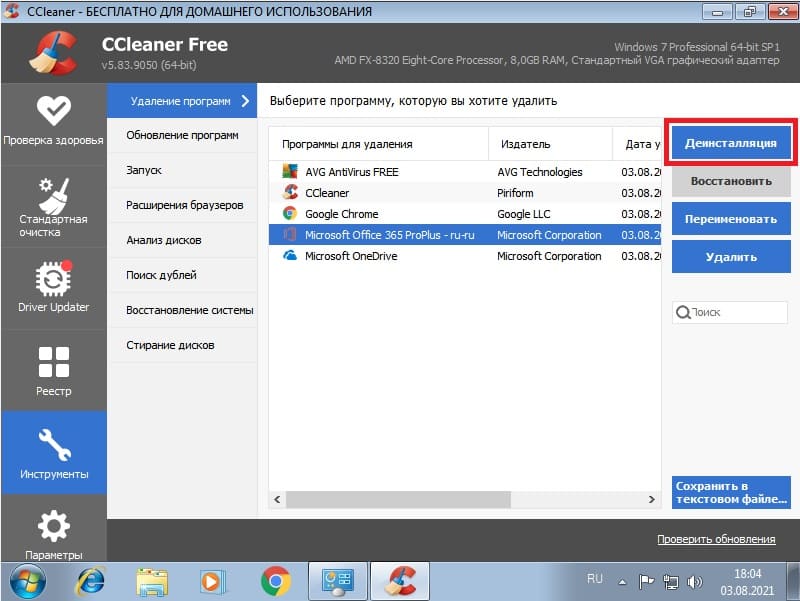The height and width of the screenshot is (601, 800).
Task: Click the search magnifier icon
Action: pos(683,312)
